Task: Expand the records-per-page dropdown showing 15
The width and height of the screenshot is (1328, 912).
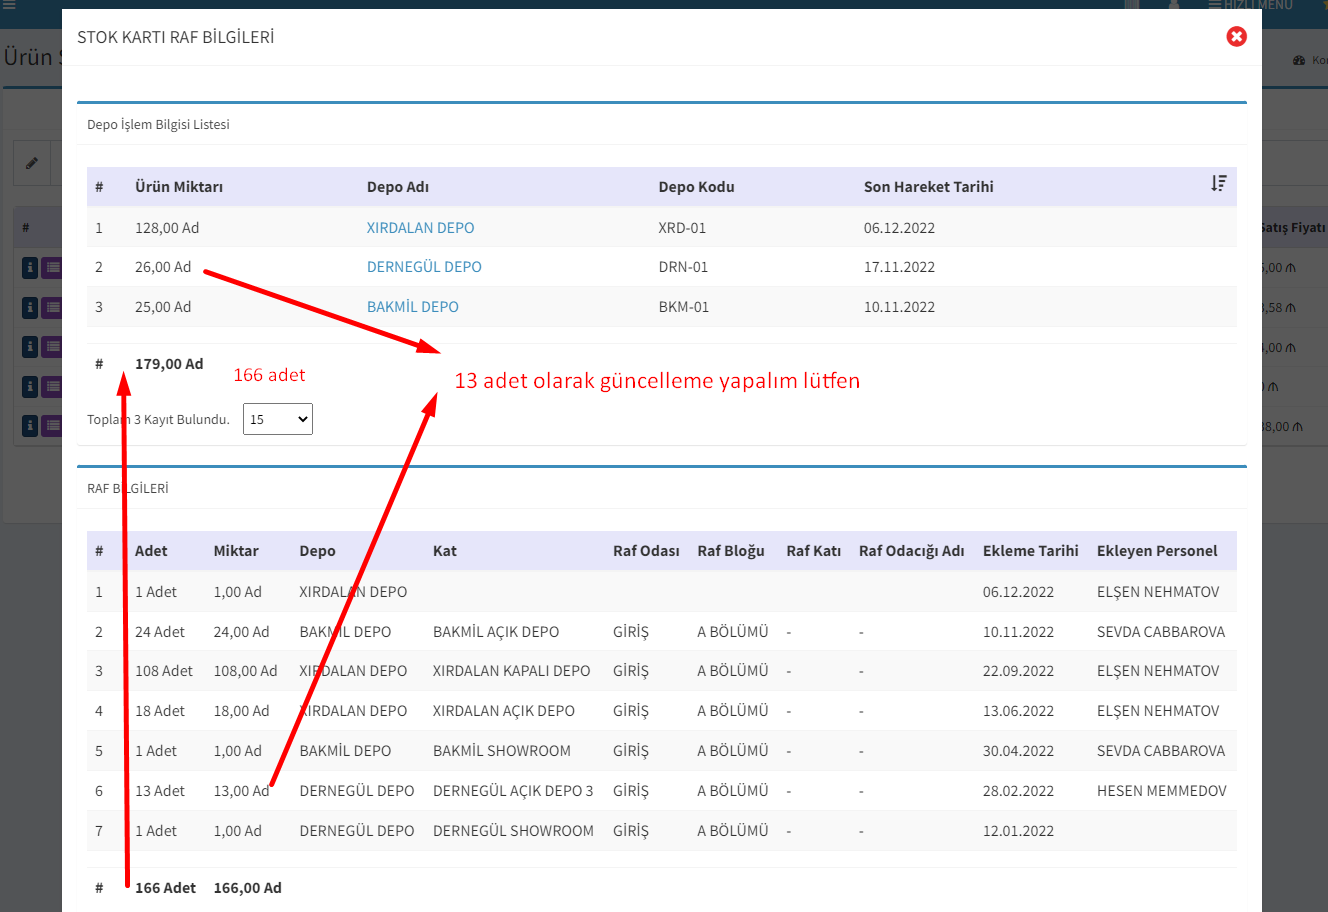Action: click(x=278, y=420)
